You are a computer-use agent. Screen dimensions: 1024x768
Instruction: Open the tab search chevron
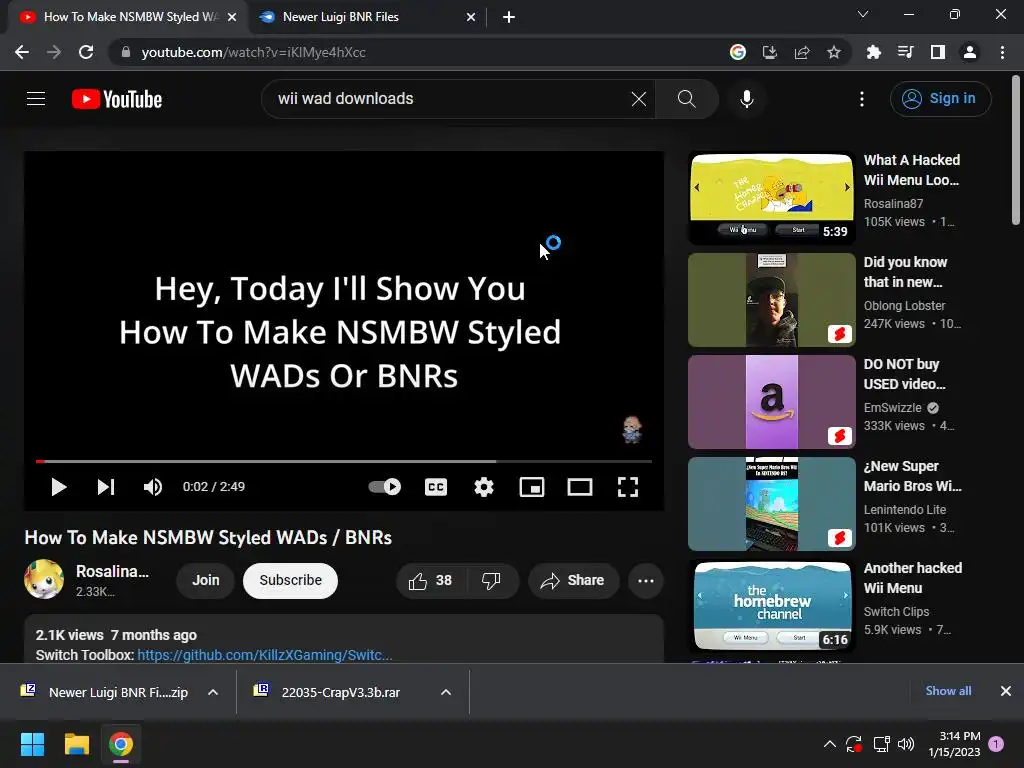[863, 14]
